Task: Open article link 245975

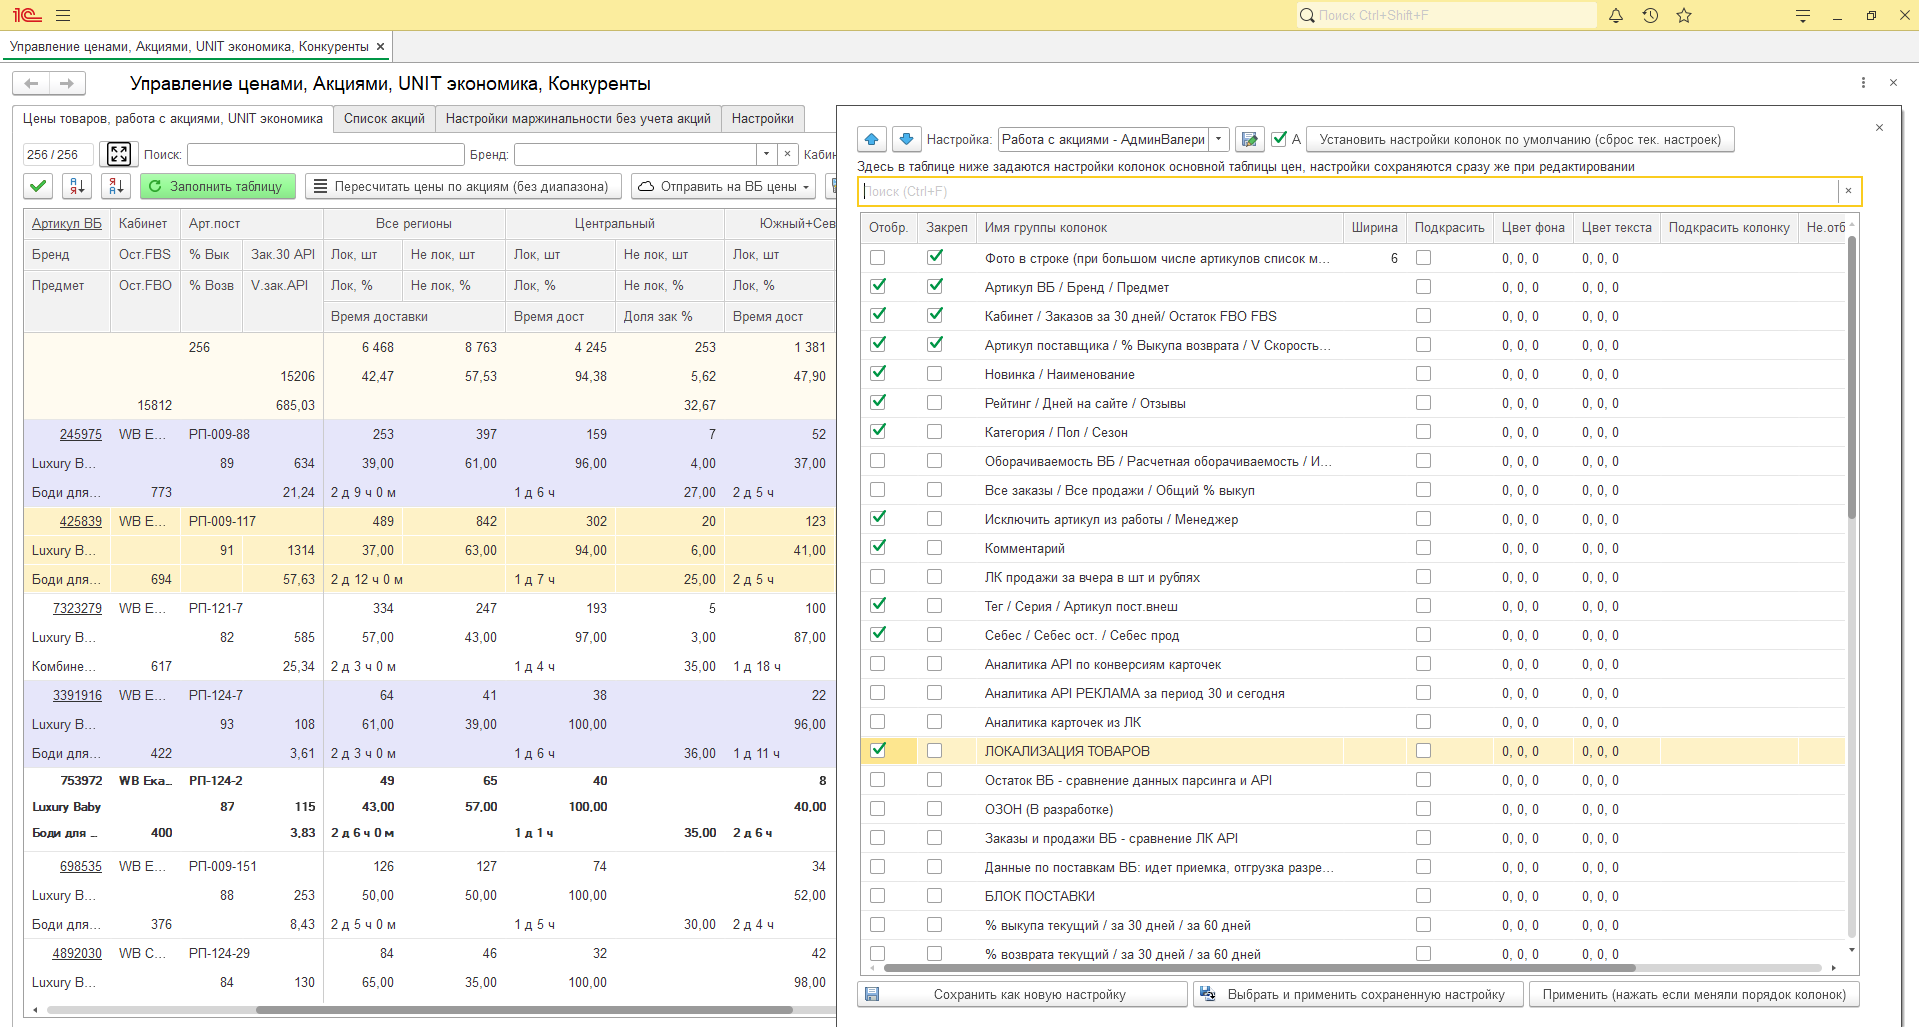Action: 81,434
